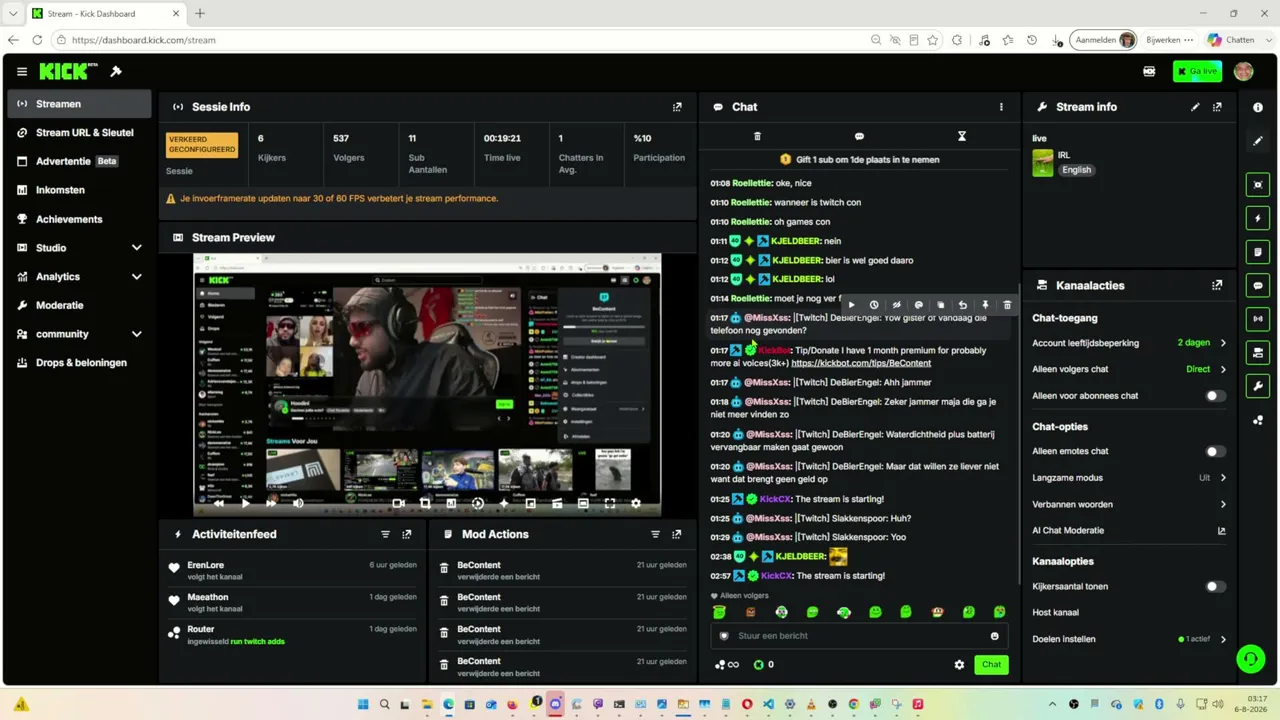Expand Verbannen woorden settings
This screenshot has width=1280, height=720.
tap(1129, 504)
